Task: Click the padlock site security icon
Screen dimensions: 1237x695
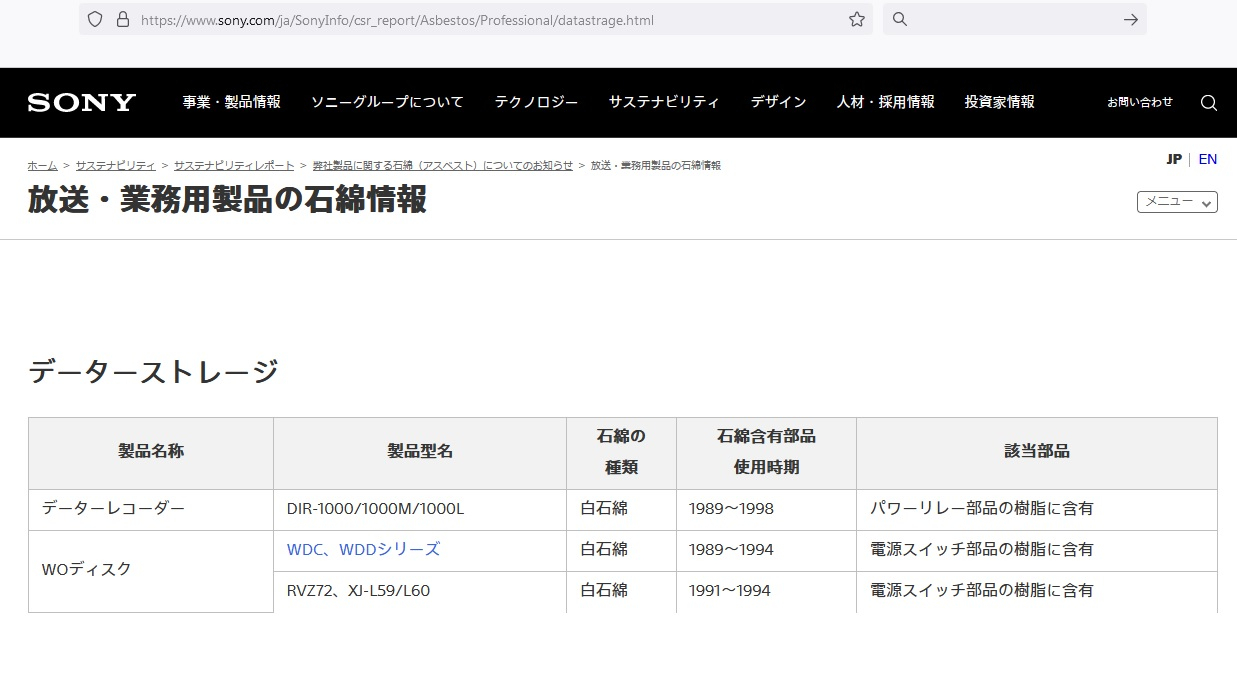Action: tap(123, 19)
